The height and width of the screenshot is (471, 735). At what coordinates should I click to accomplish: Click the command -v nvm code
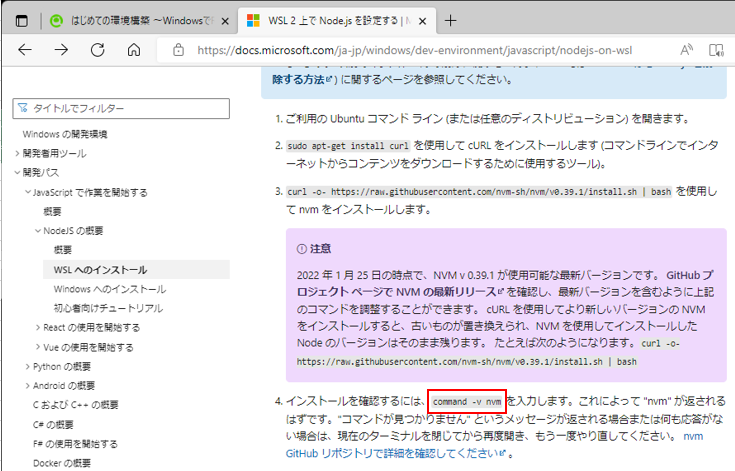click(x=467, y=402)
